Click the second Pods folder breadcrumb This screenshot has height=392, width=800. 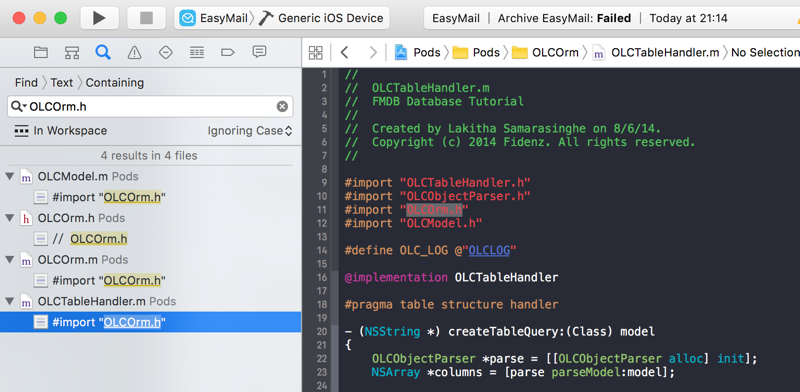[477, 52]
